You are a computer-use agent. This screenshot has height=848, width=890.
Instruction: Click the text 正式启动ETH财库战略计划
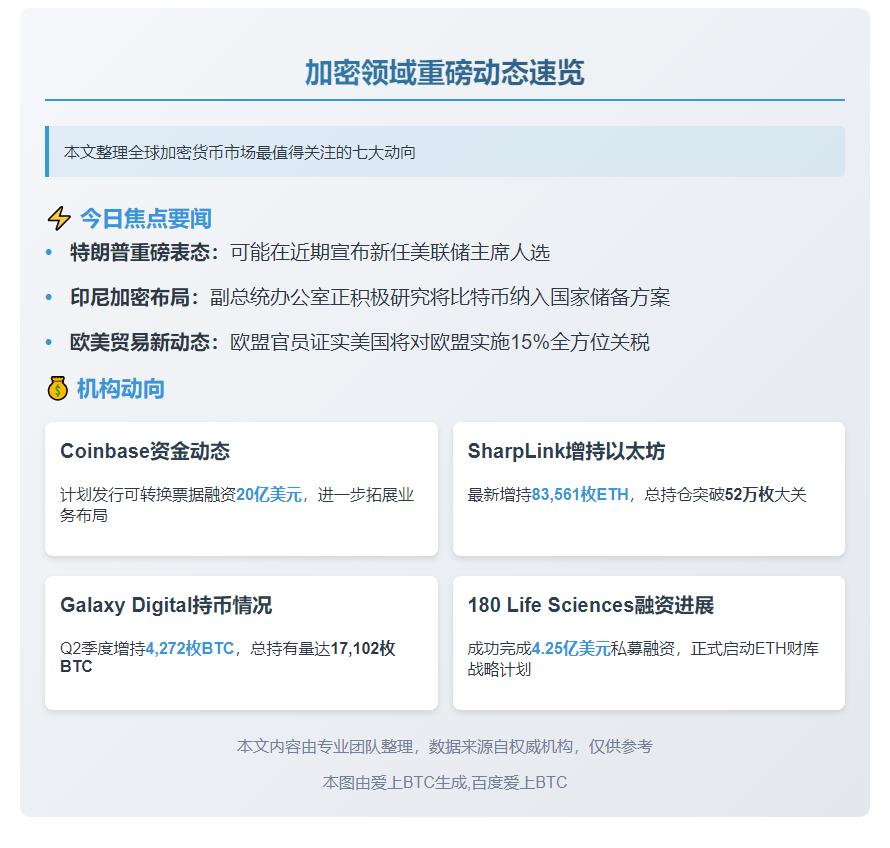point(643,659)
